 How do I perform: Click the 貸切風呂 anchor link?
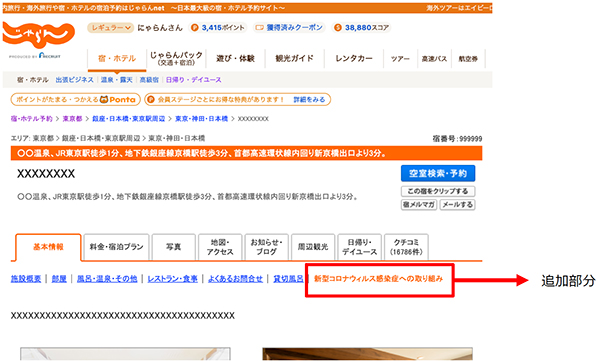click(288, 279)
